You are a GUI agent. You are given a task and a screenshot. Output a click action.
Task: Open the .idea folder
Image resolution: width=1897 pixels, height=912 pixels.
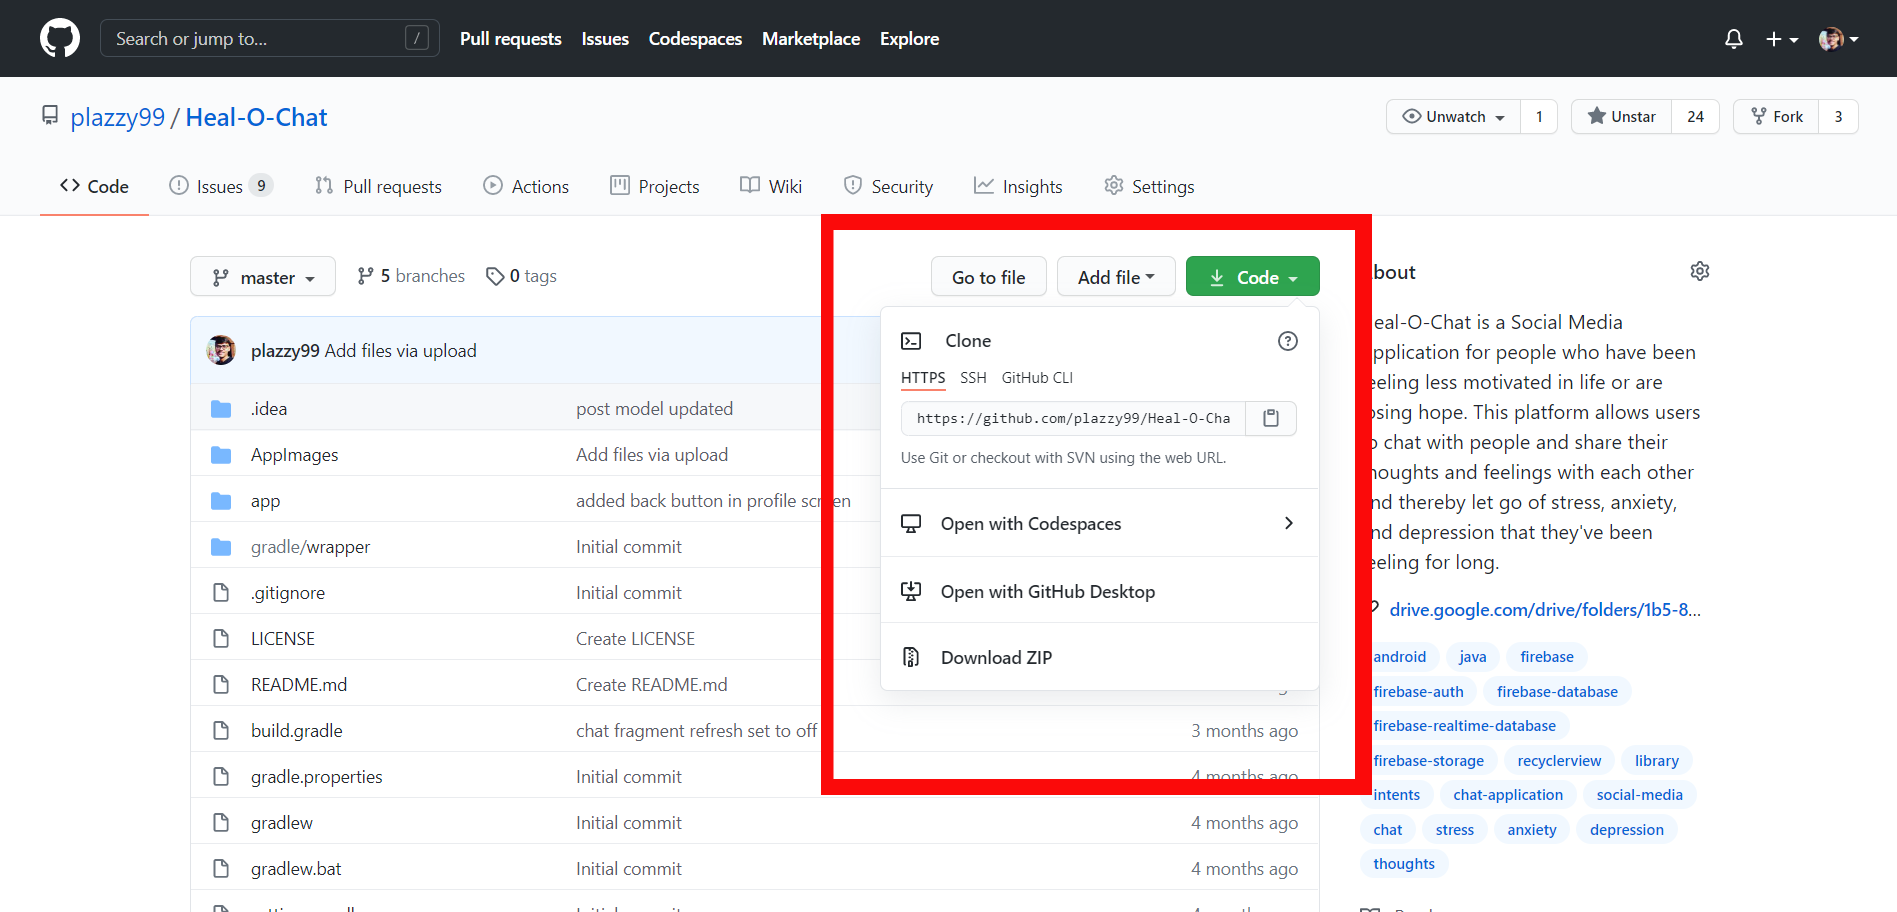(269, 409)
